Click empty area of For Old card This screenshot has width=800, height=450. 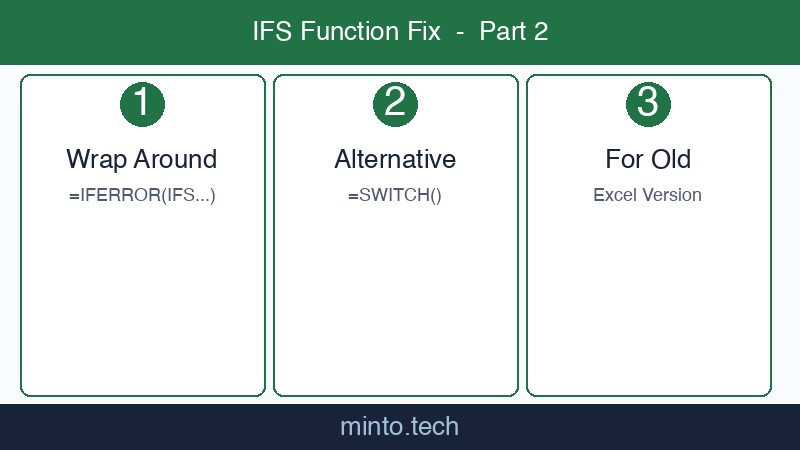click(648, 300)
